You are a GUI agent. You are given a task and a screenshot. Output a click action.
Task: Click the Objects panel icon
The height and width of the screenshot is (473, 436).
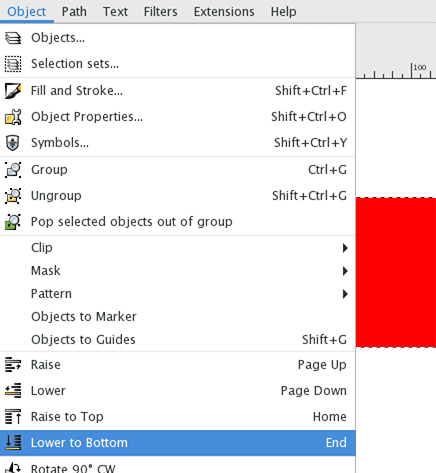[x=13, y=38]
